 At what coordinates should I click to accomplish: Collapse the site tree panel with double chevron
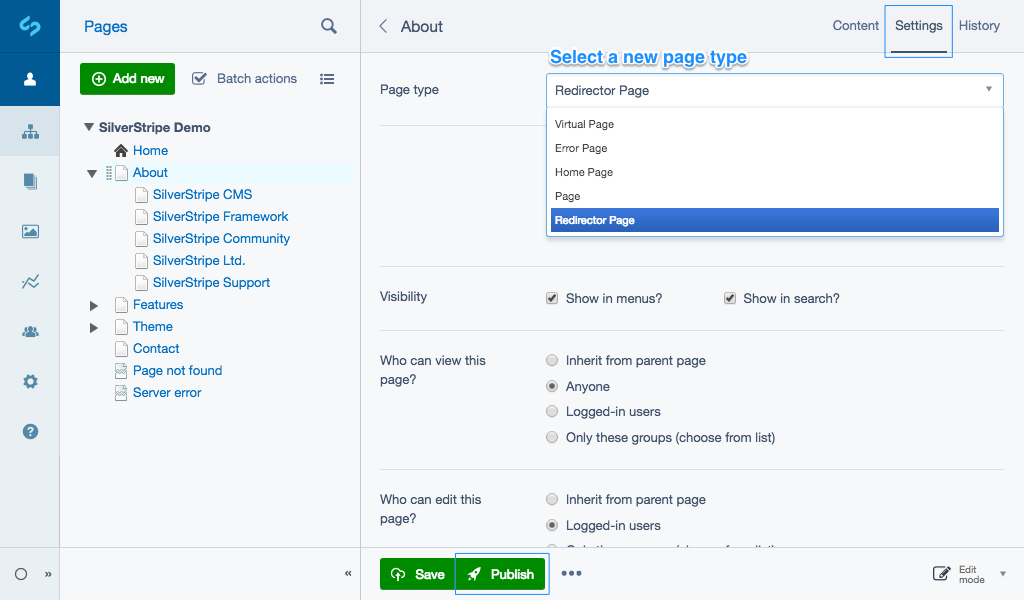[x=347, y=573]
